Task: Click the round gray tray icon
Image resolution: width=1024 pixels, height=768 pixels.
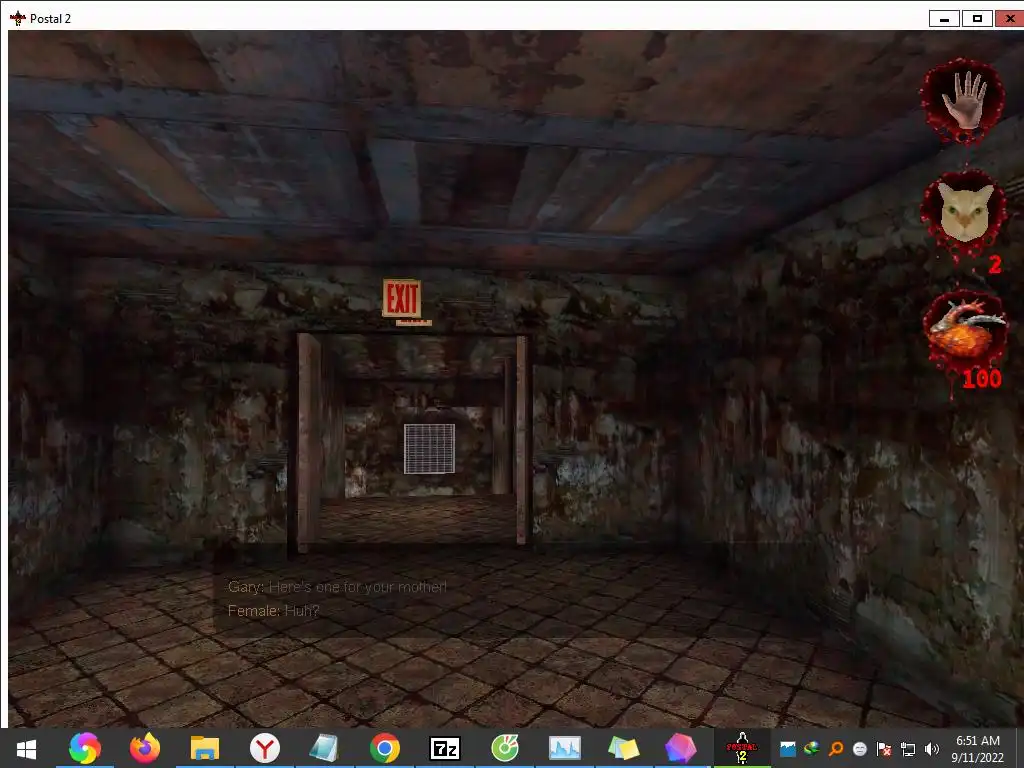Action: (x=859, y=749)
